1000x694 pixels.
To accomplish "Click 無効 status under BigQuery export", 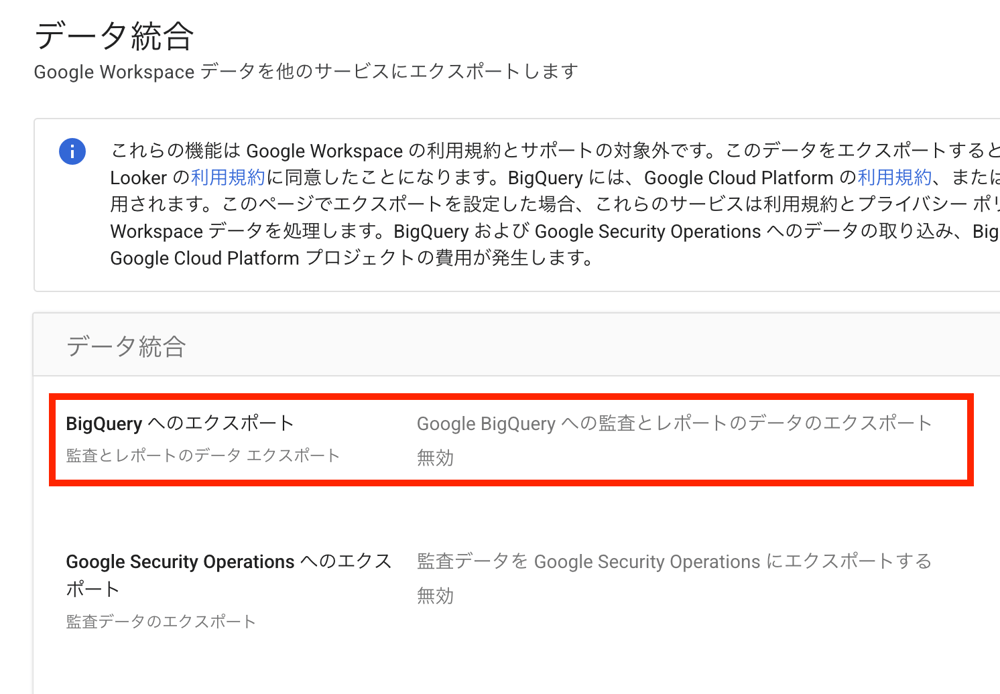I will [435, 458].
